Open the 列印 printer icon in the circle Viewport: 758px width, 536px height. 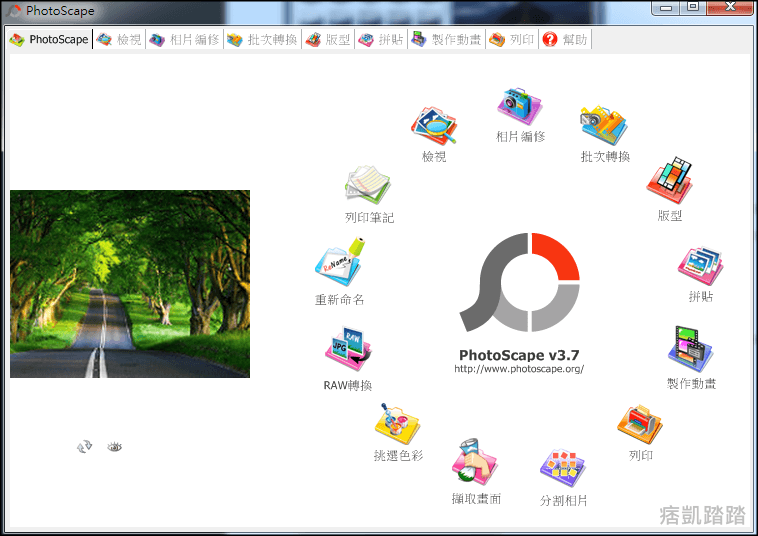pos(640,424)
